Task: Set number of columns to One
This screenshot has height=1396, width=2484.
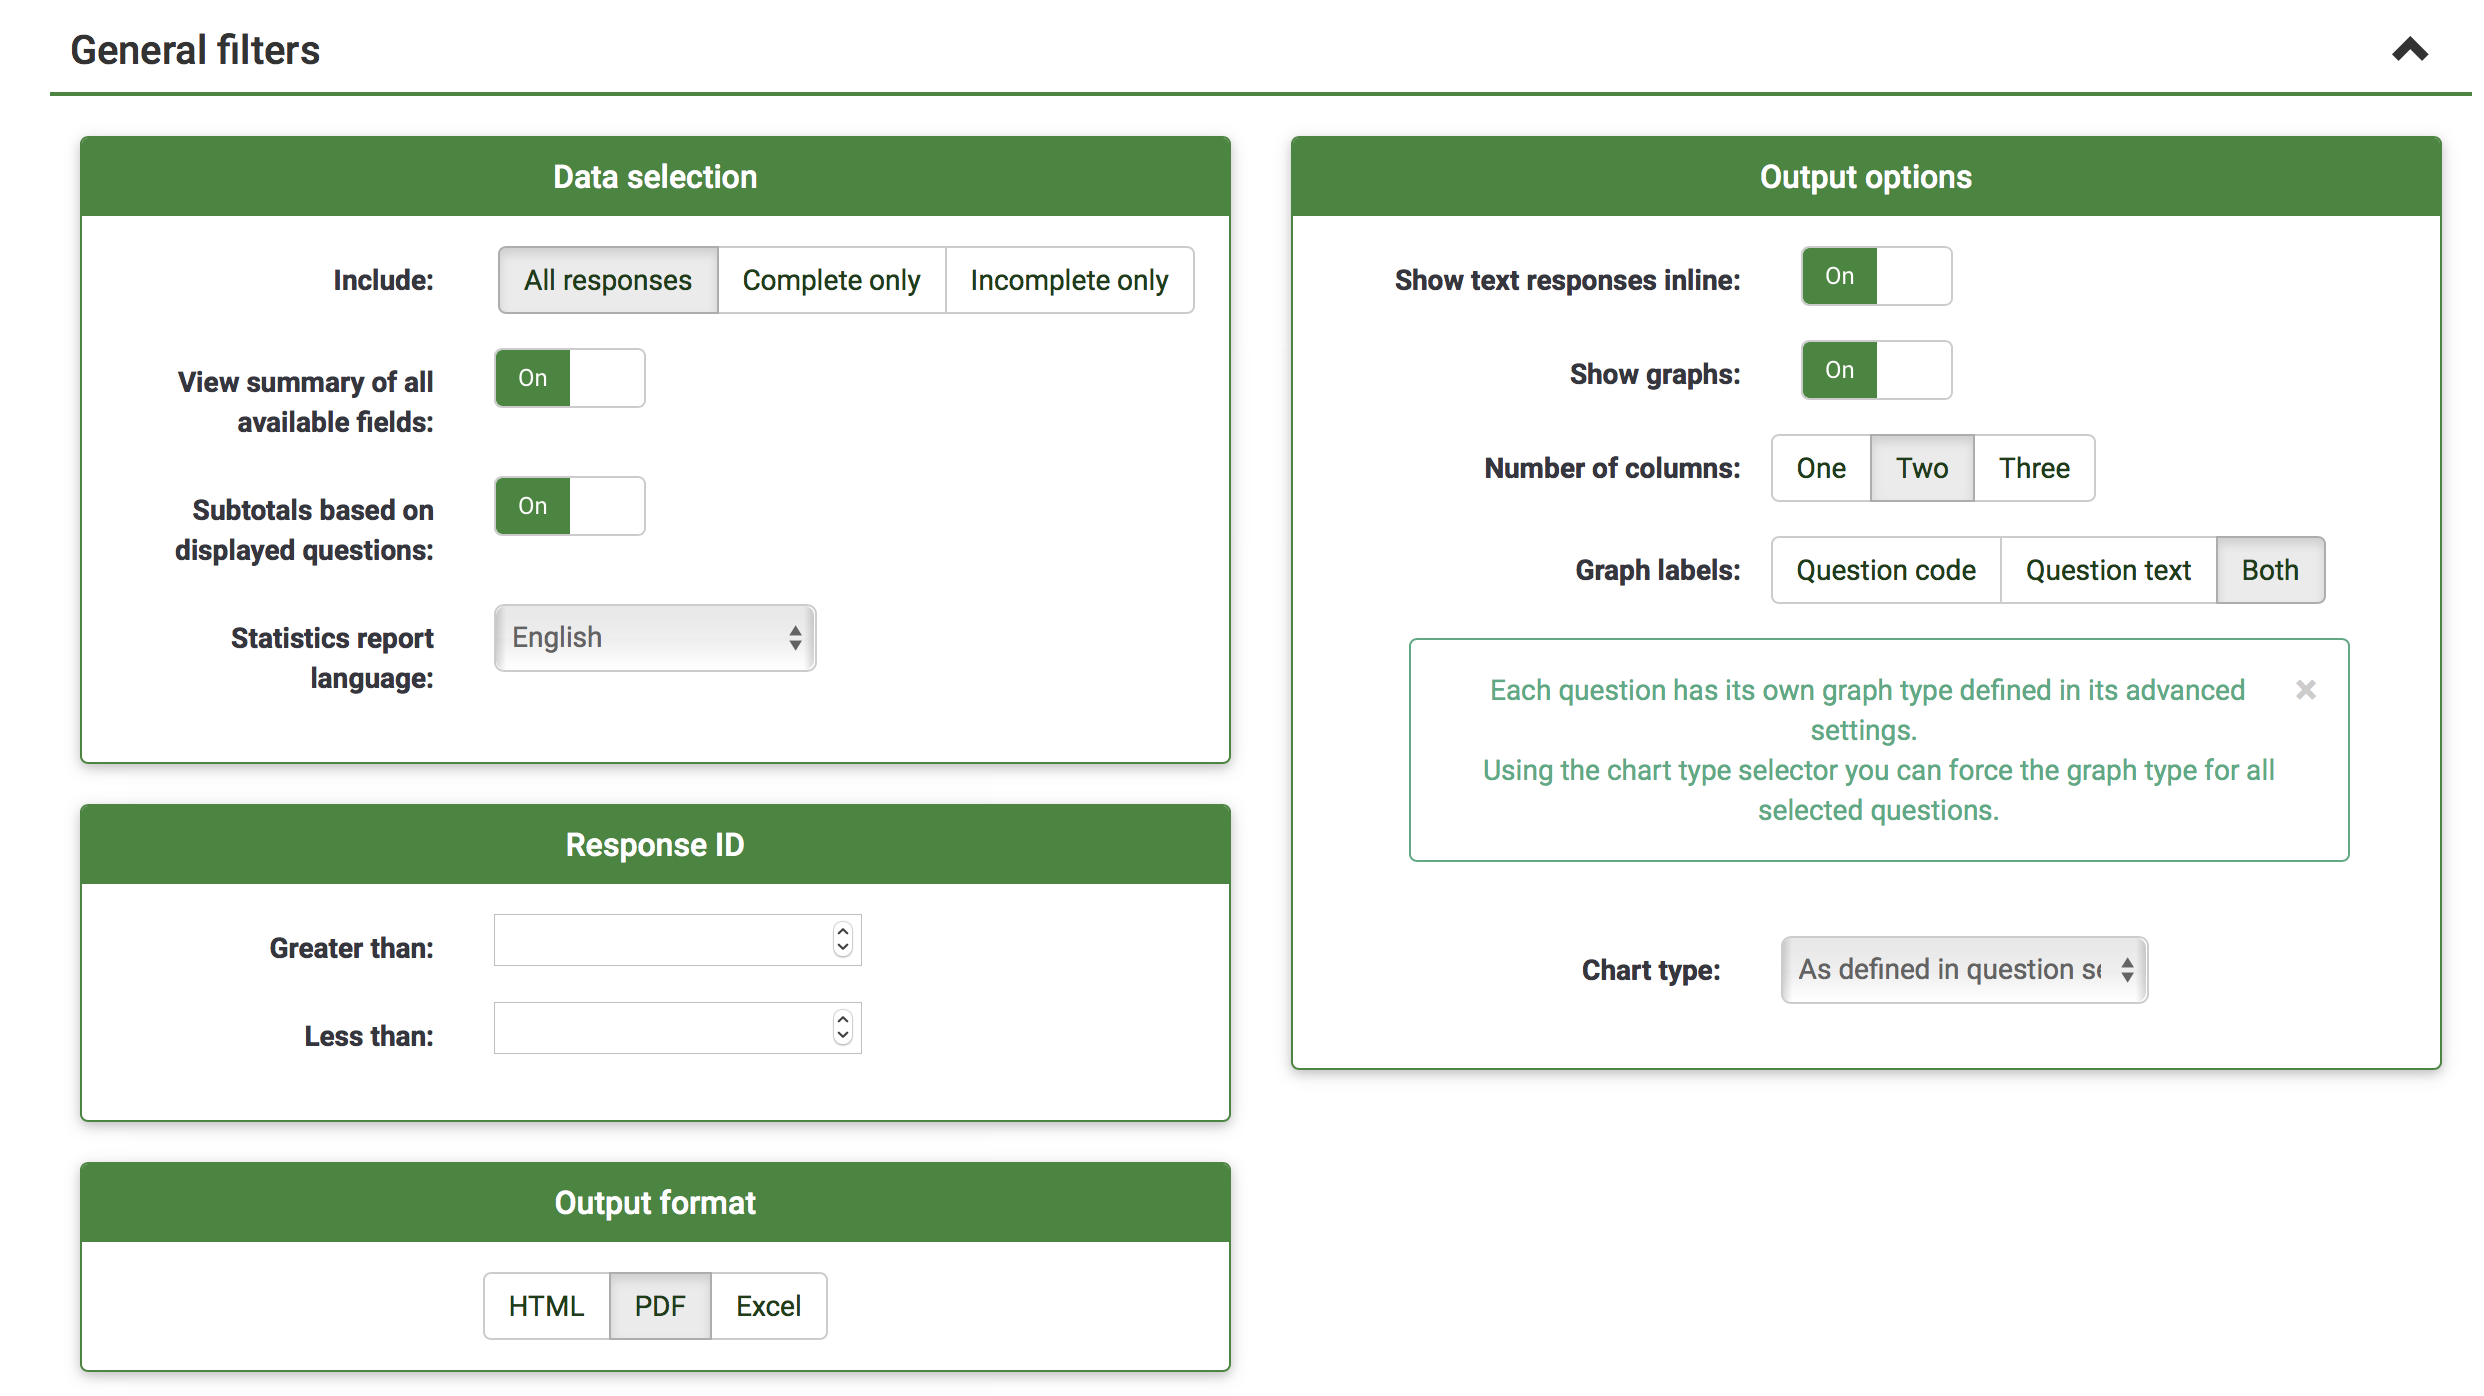Action: click(1820, 468)
